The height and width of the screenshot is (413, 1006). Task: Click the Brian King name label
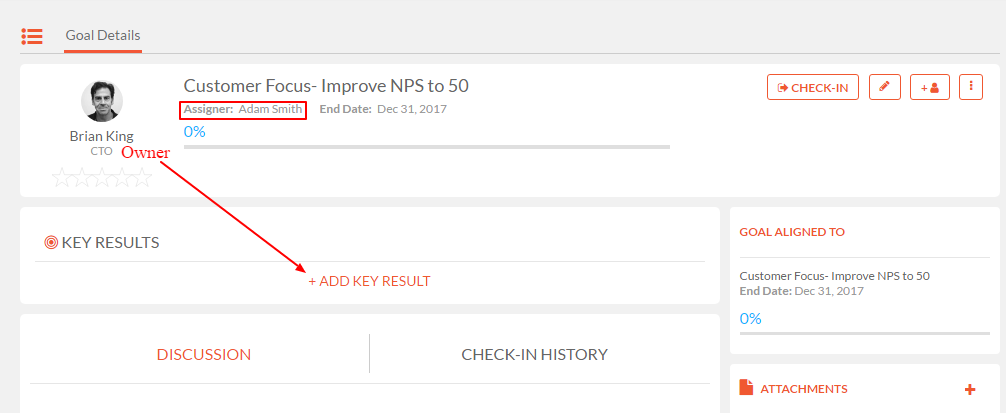click(102, 136)
